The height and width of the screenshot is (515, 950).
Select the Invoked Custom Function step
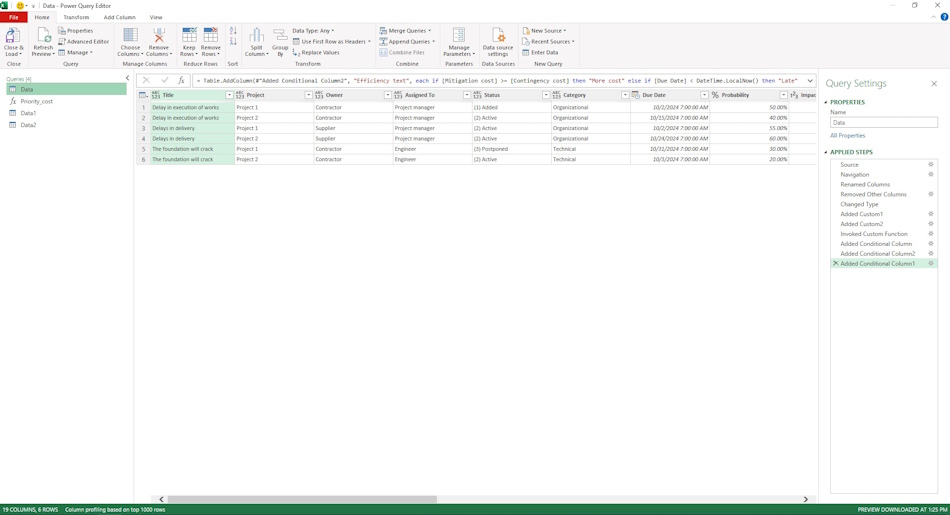[x=874, y=234]
